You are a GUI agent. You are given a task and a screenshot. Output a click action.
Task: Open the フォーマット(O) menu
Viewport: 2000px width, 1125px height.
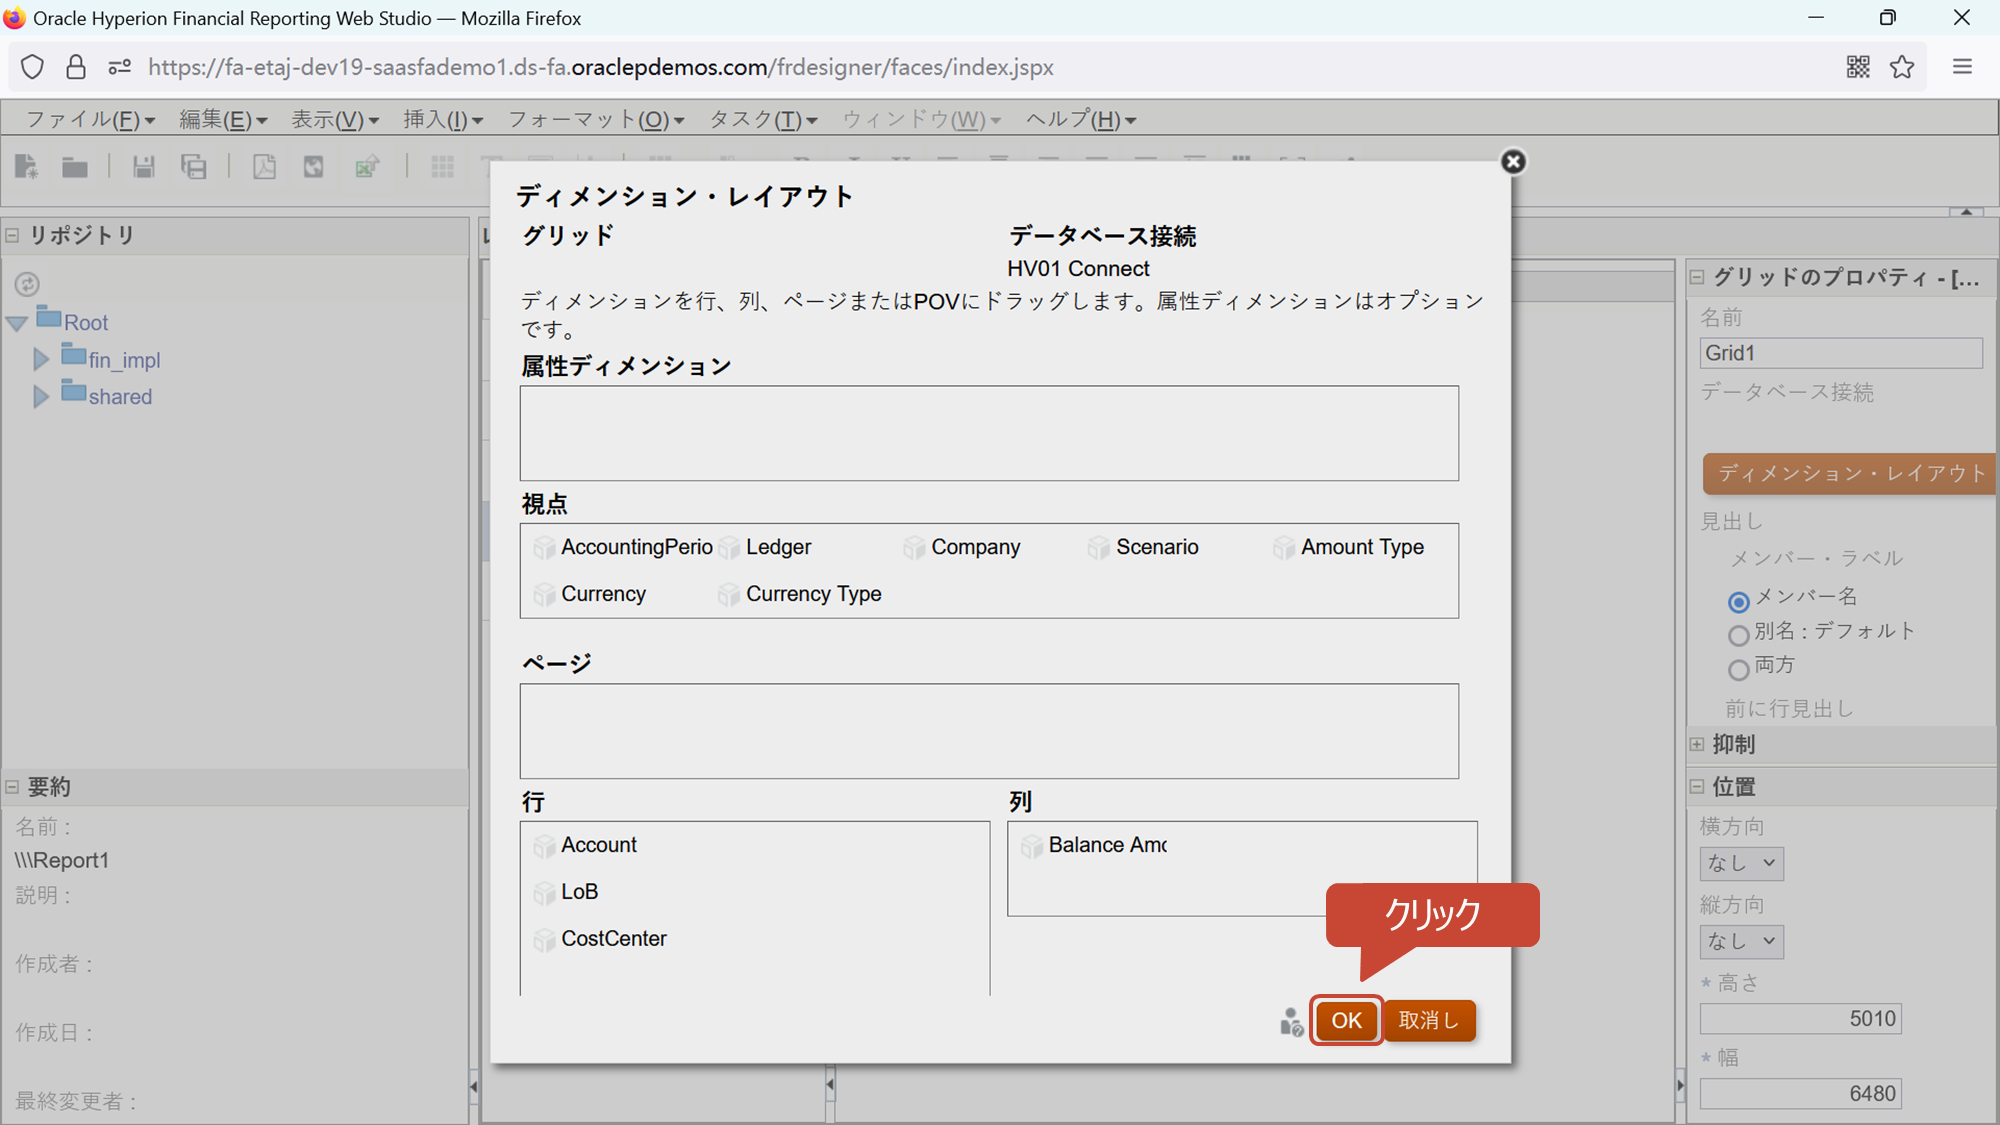595,120
